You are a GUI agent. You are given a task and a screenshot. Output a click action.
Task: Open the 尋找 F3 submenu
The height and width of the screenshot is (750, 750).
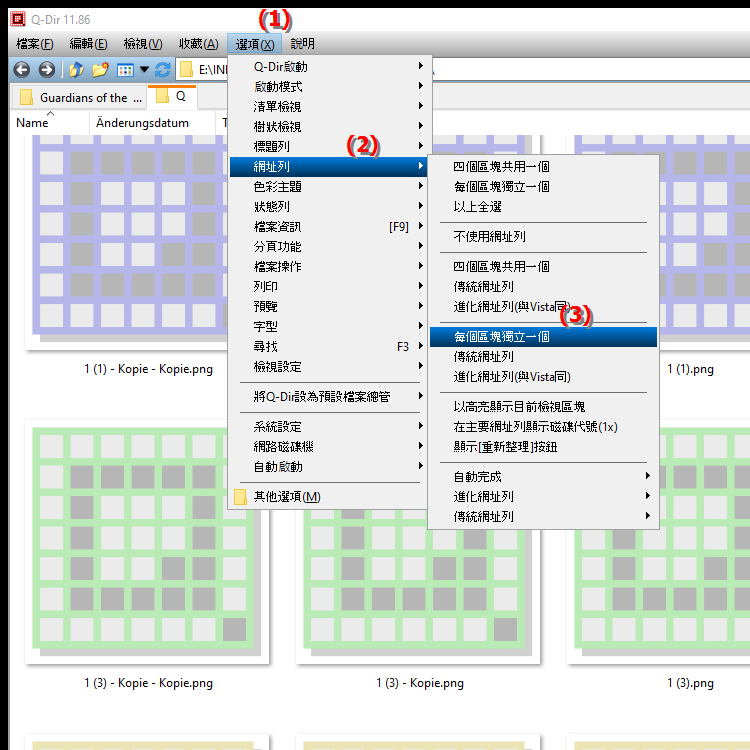click(x=329, y=347)
